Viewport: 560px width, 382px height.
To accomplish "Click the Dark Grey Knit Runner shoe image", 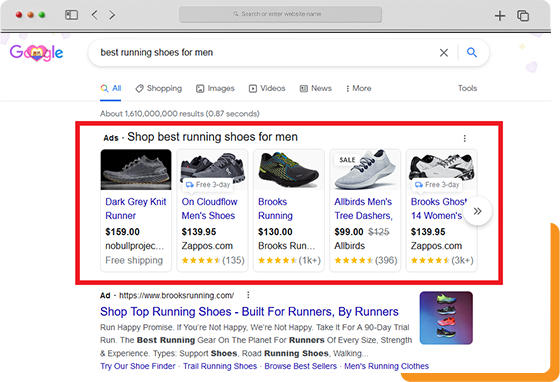I will click(136, 170).
